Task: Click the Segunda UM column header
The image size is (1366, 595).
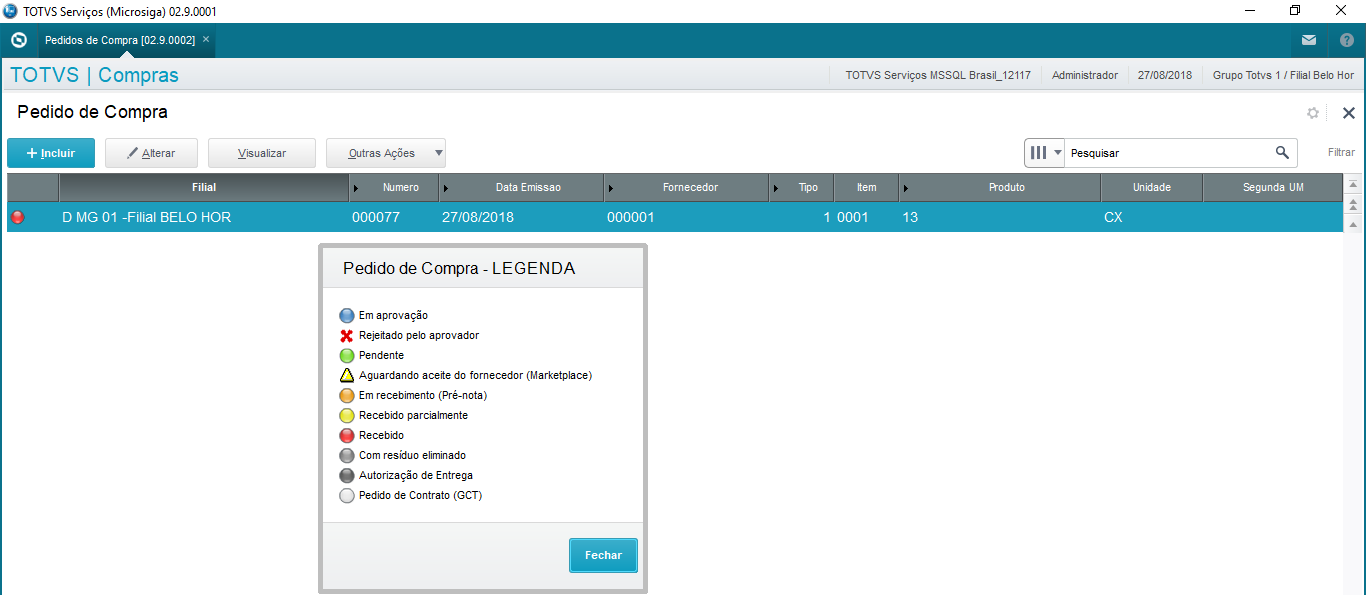Action: click(1273, 187)
